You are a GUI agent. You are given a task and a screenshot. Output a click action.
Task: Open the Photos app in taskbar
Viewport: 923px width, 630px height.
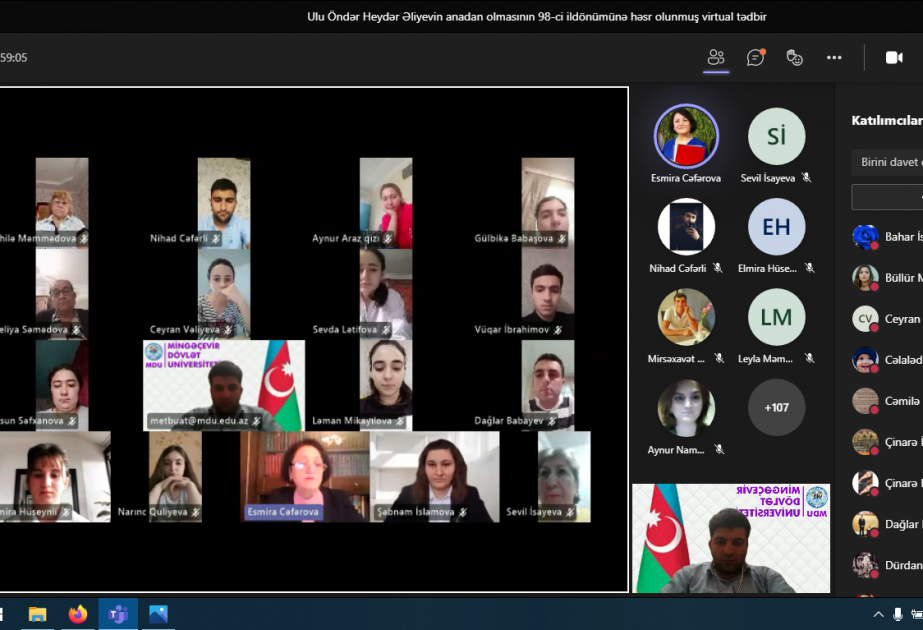tap(158, 614)
